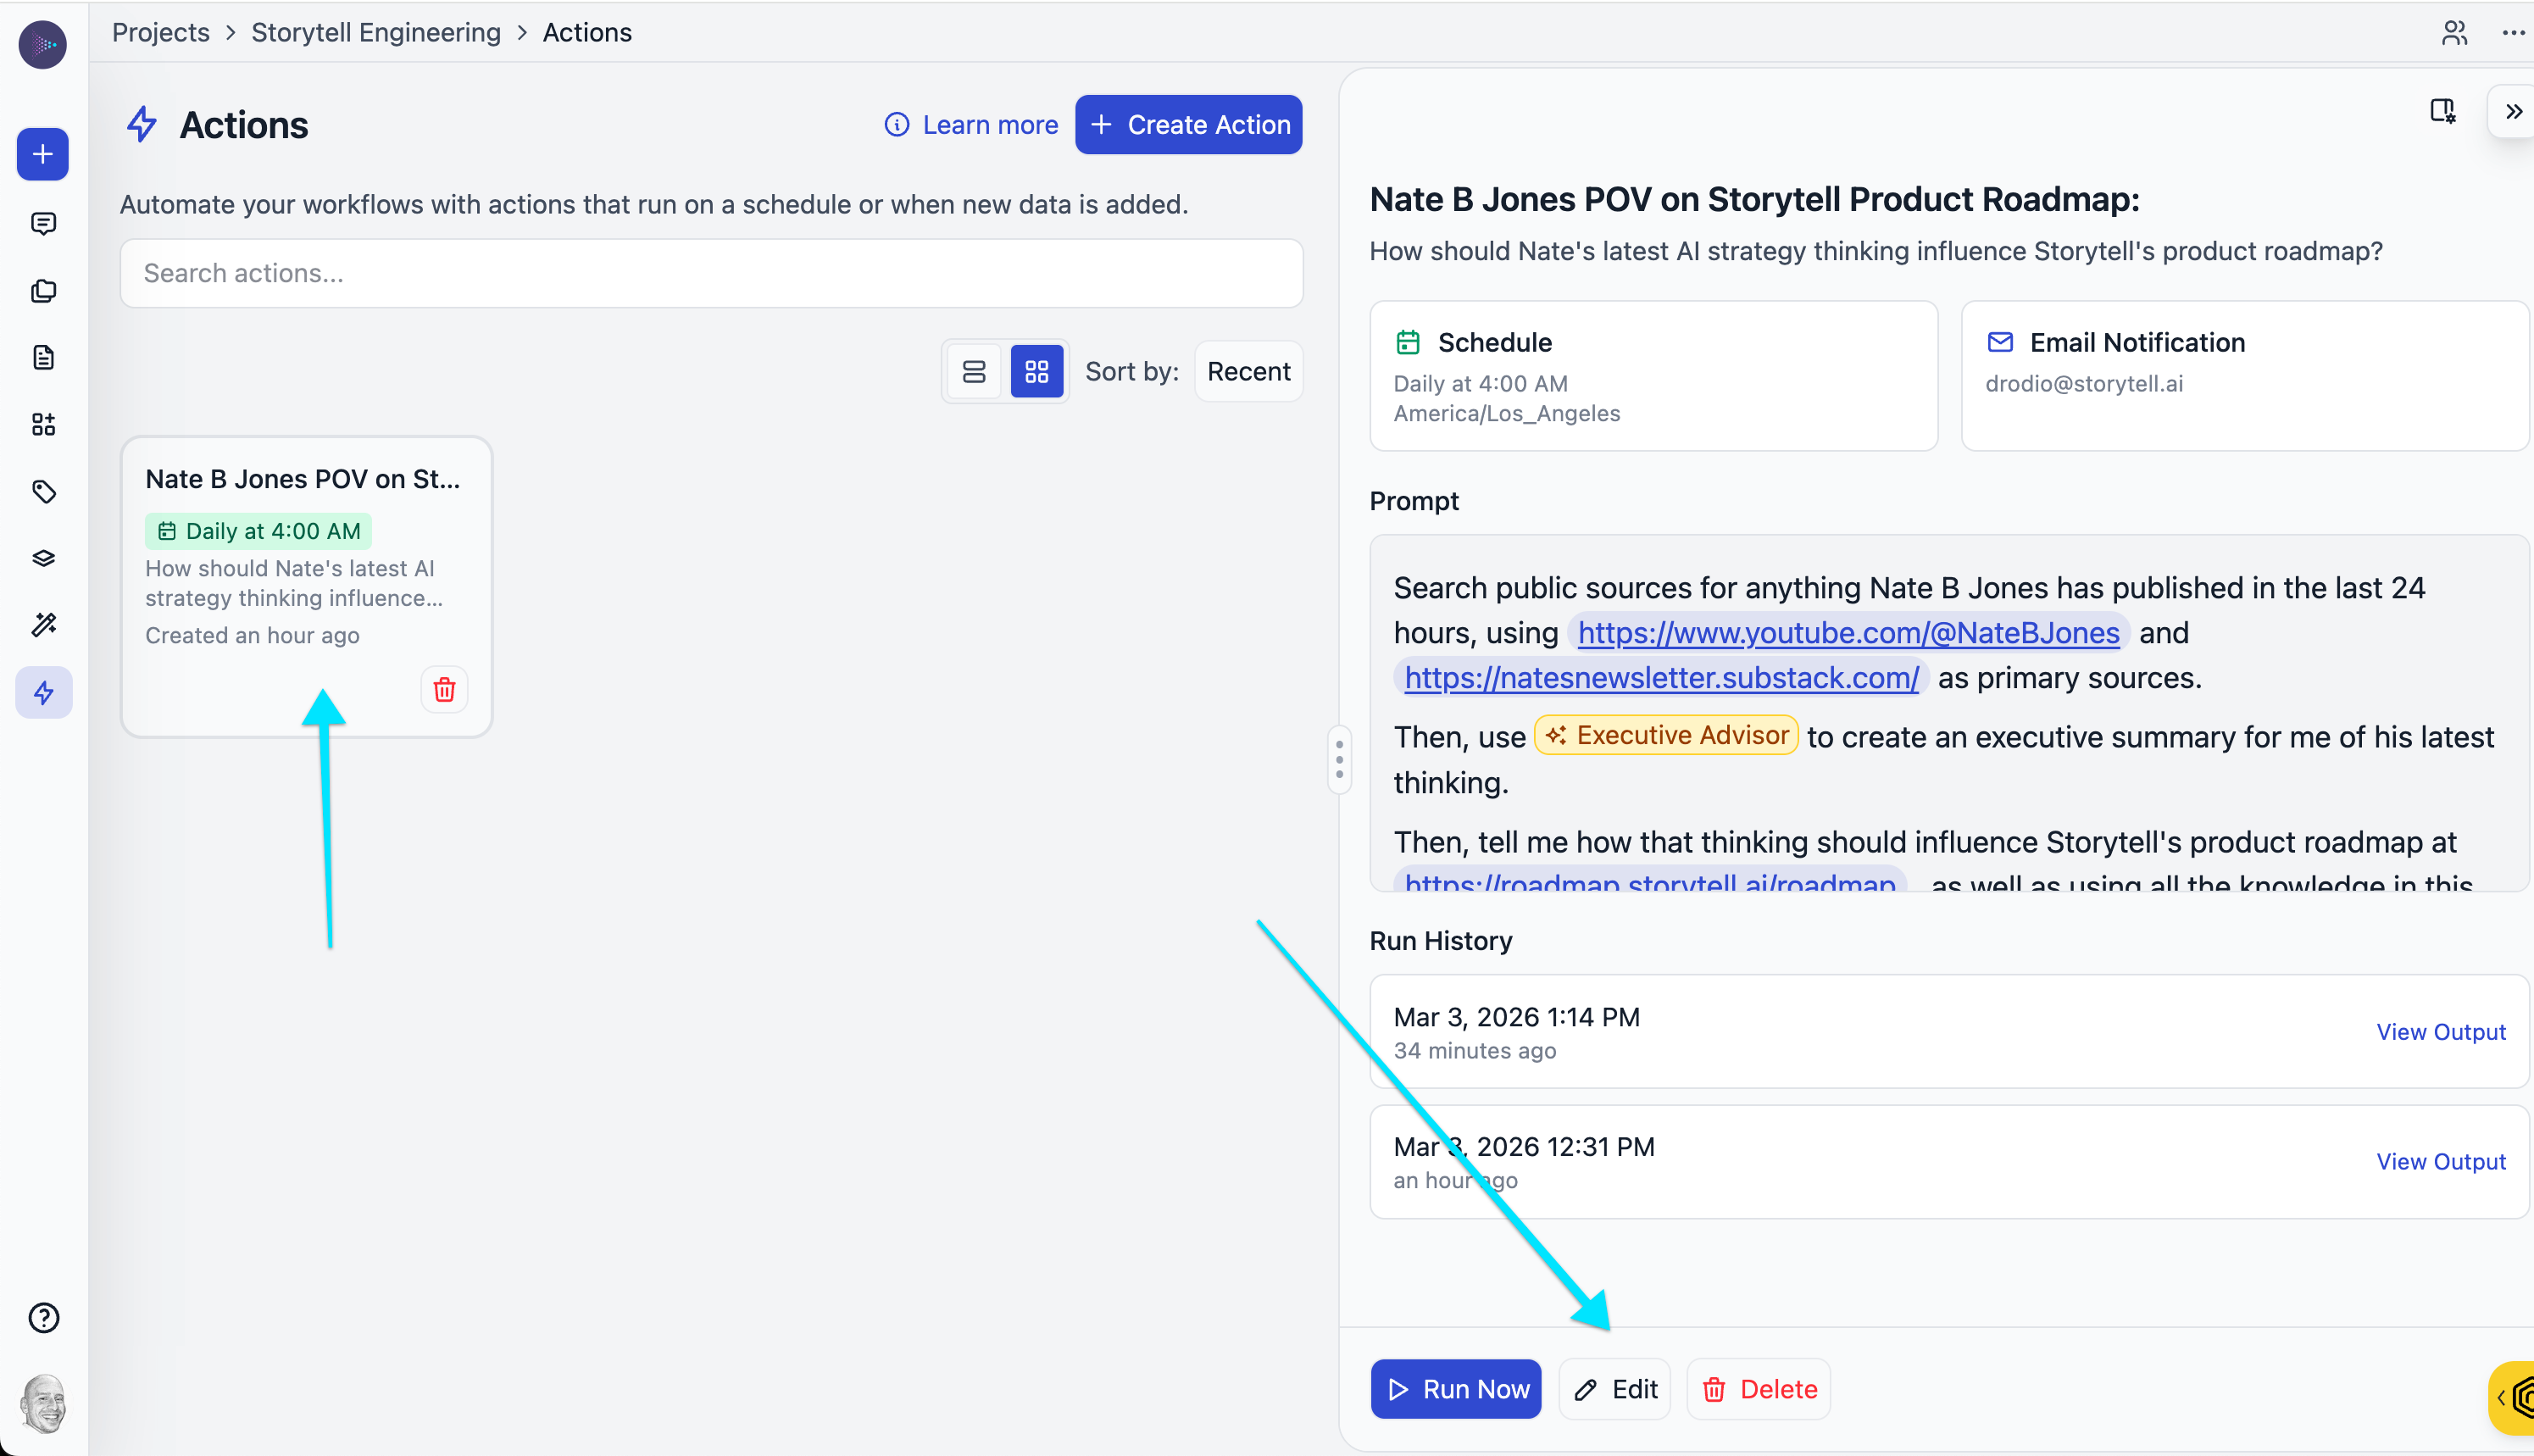Open the documents file icon in sidebar

43,357
